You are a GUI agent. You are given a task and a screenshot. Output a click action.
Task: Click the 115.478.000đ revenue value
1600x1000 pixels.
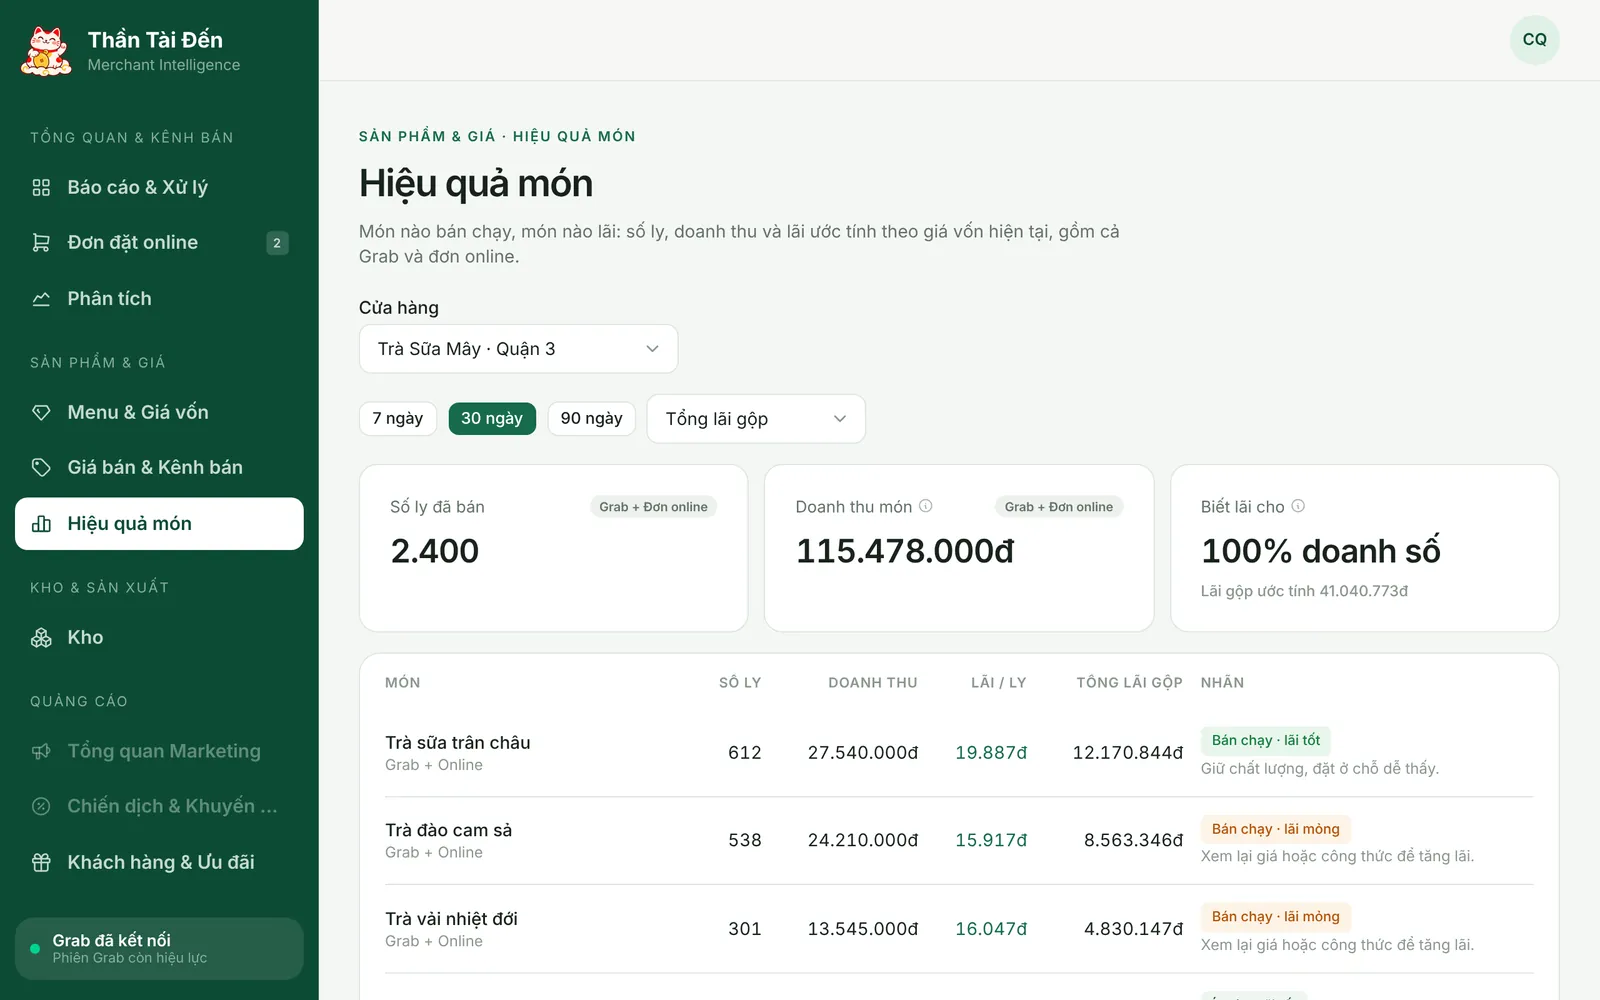pyautogui.click(x=905, y=551)
